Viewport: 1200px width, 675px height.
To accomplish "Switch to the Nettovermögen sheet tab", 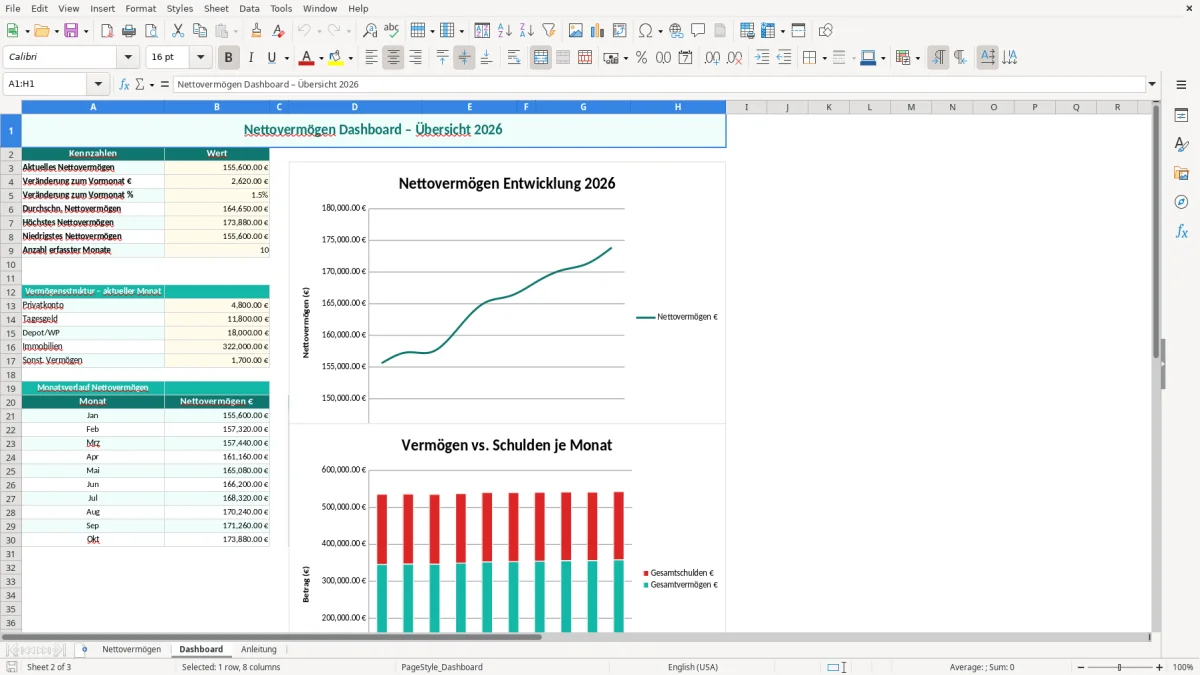I will point(131,650).
